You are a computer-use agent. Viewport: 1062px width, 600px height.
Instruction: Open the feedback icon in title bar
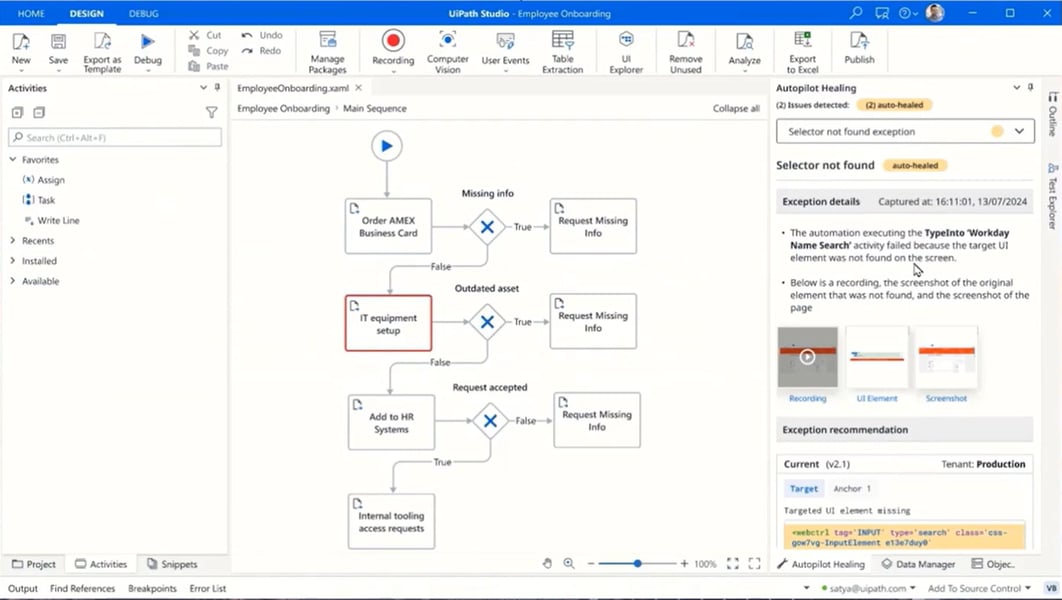pos(882,13)
